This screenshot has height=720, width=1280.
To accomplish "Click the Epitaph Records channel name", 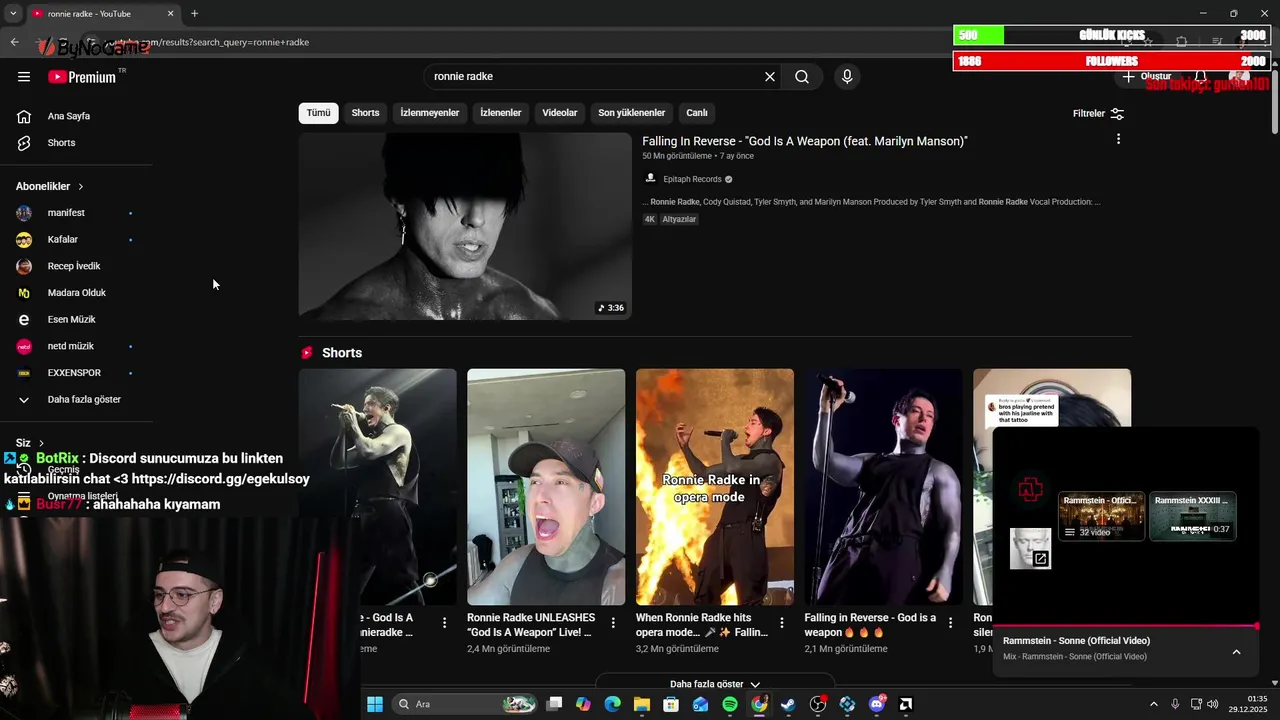I will pyautogui.click(x=692, y=179).
